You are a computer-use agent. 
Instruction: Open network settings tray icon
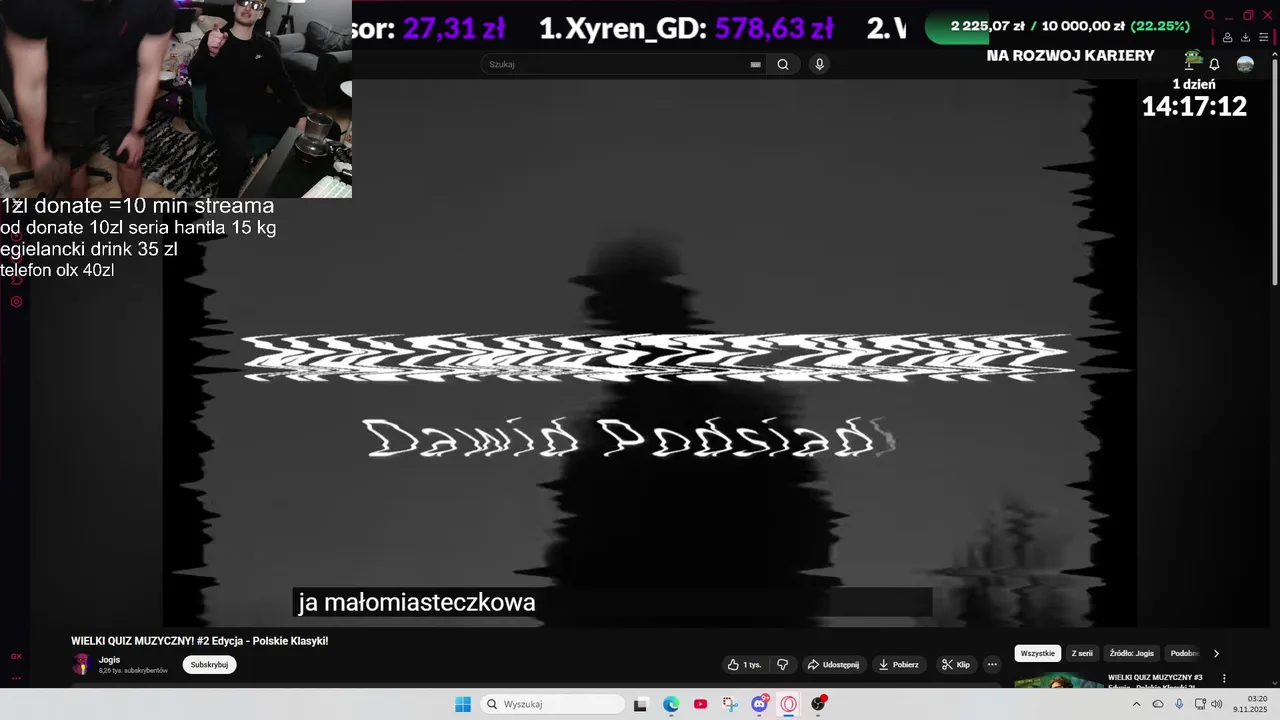(1200, 704)
